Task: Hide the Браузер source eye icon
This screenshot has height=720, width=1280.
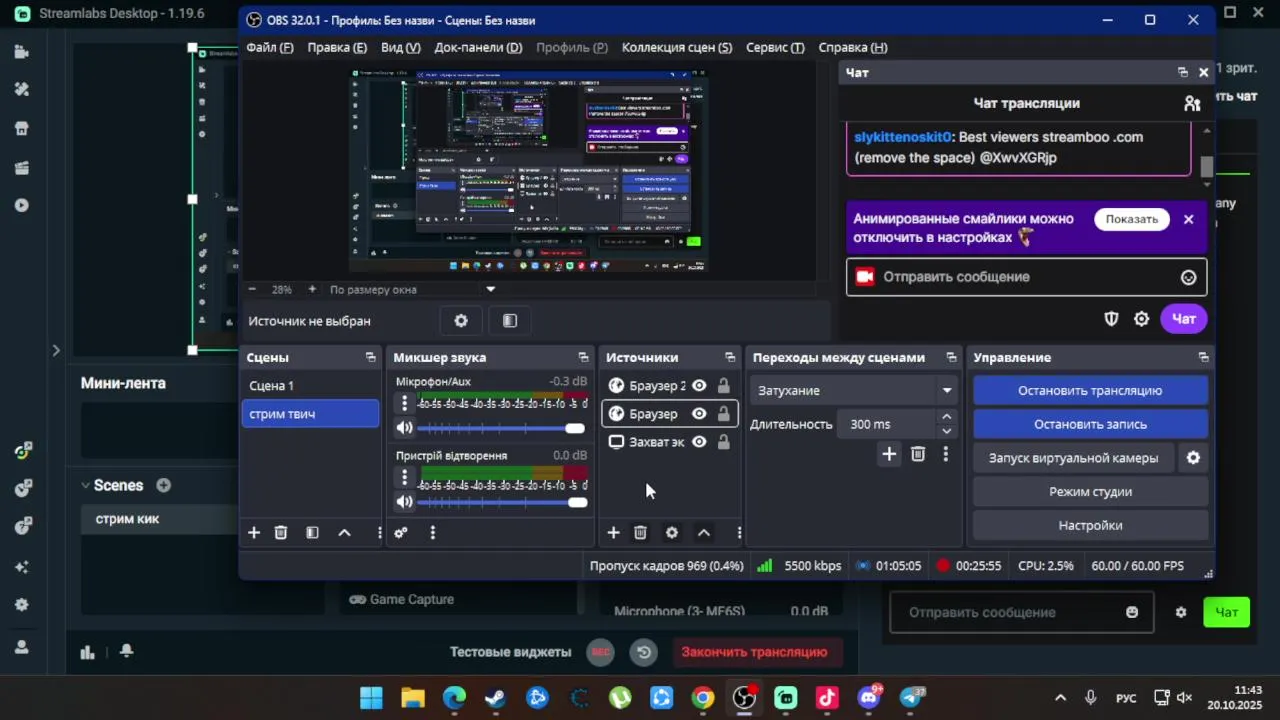Action: [x=699, y=414]
